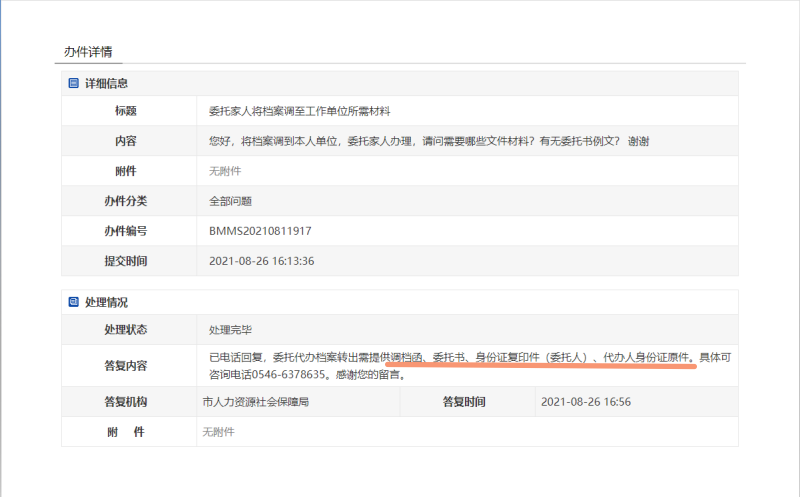The height and width of the screenshot is (497, 800).
Task: Click the 答复内容 label
Action: point(126,365)
